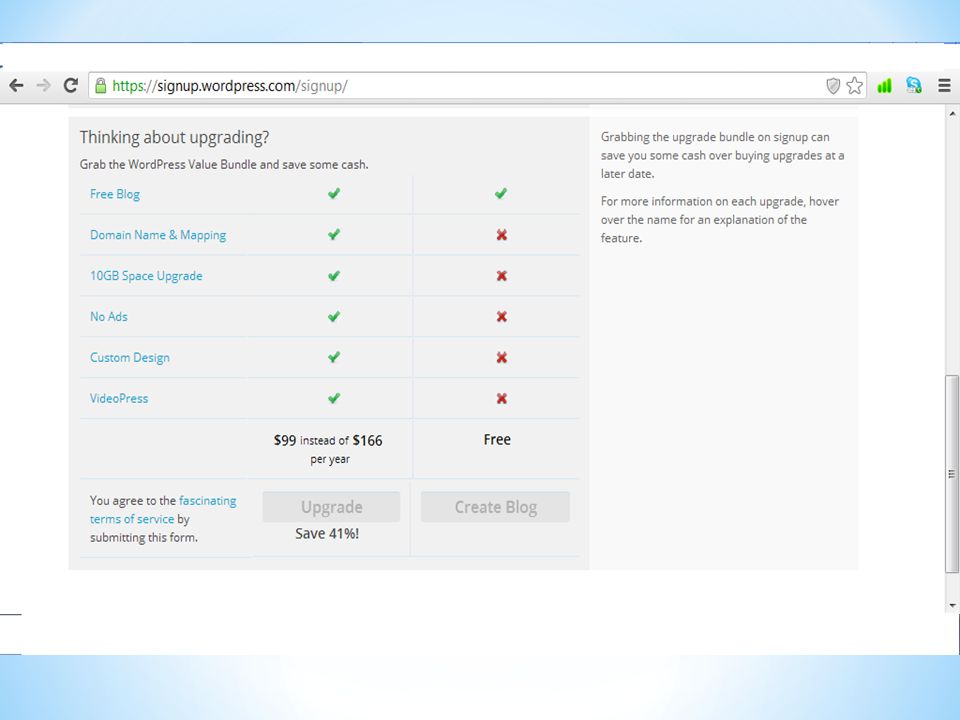This screenshot has height=720, width=960.
Task: Click the green check for 10GB Space Upgrade
Action: click(334, 276)
